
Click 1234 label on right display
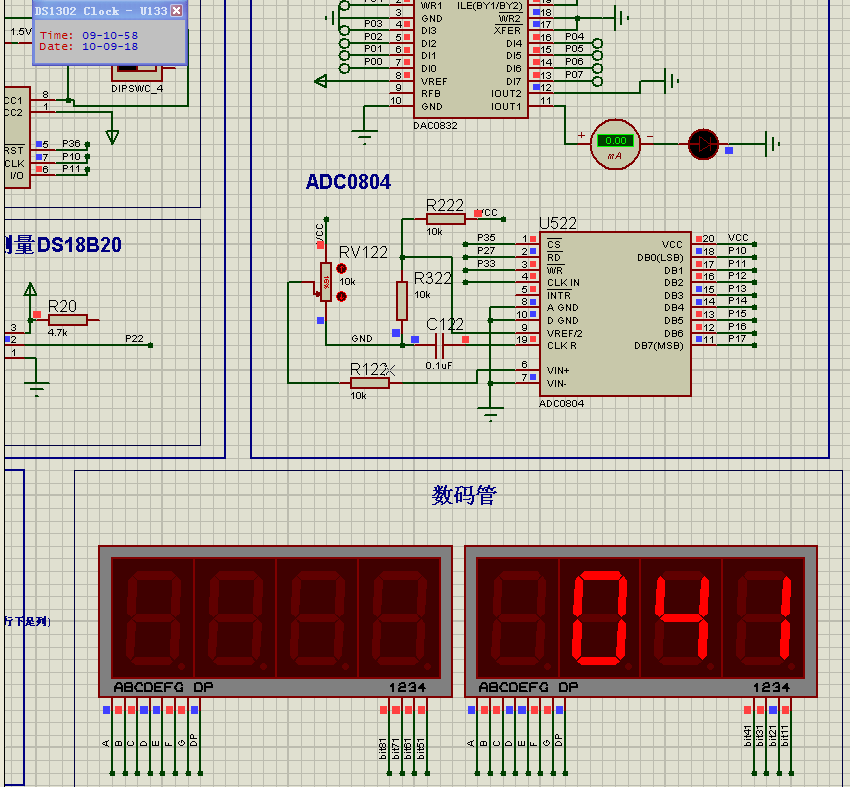pos(771,687)
